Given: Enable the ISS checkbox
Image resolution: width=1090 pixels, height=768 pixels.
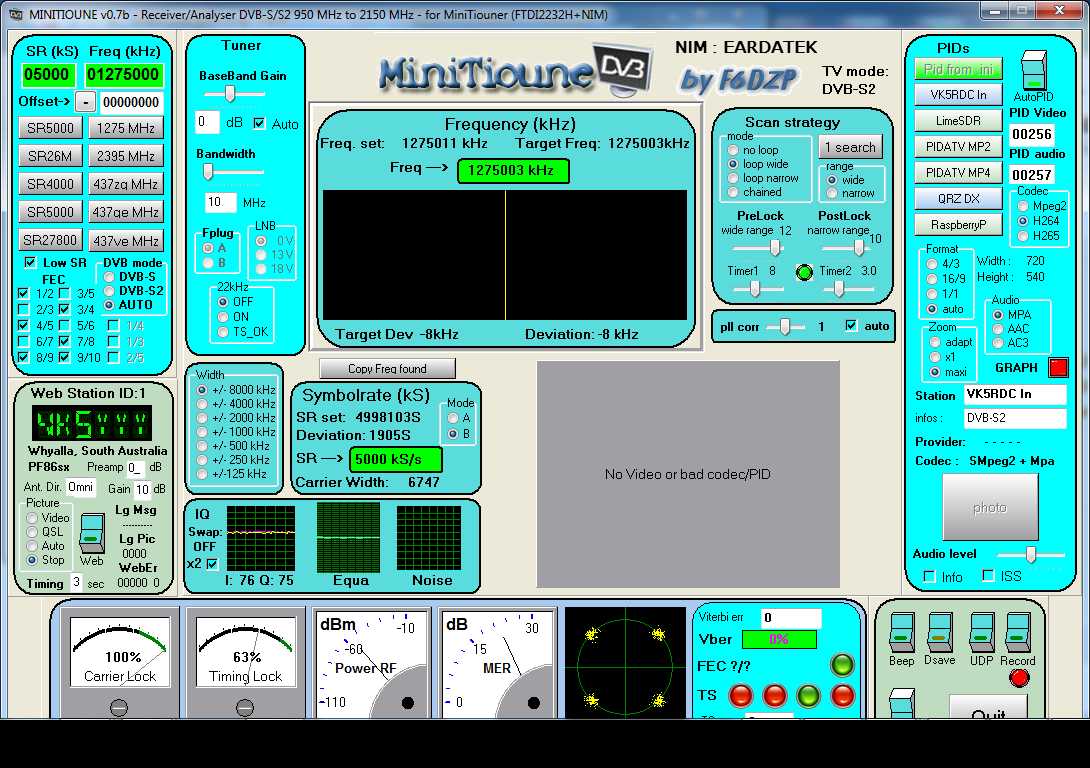Looking at the screenshot, I should click(989, 575).
